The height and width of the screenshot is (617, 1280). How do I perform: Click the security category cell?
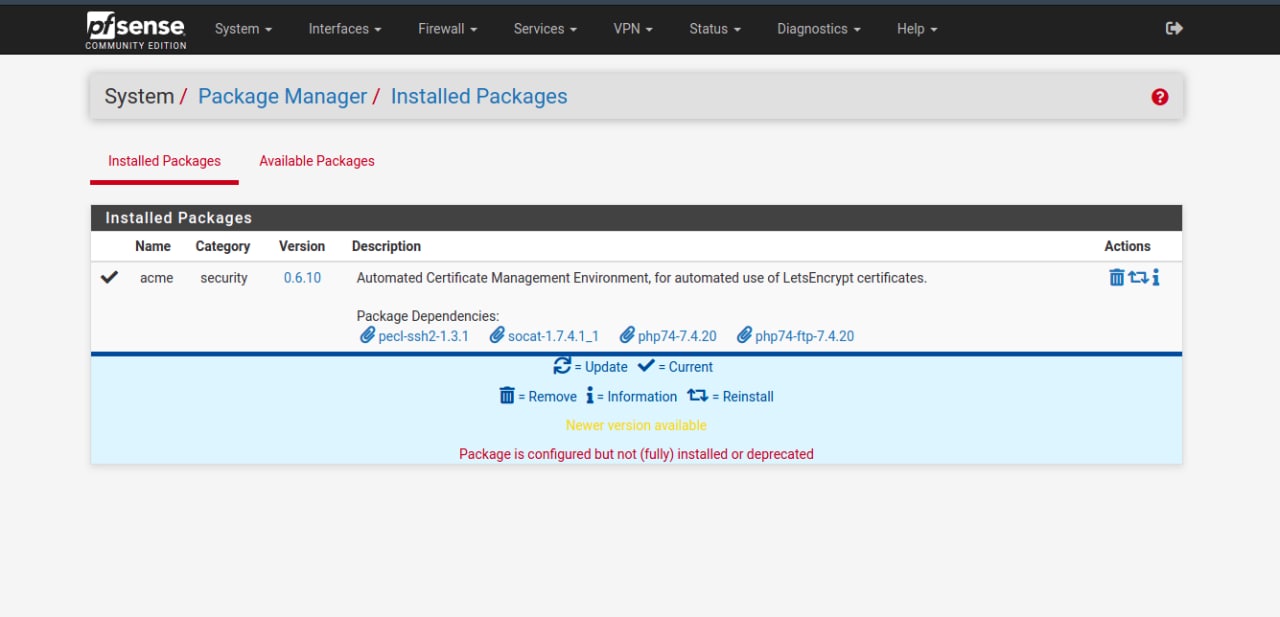click(x=224, y=278)
